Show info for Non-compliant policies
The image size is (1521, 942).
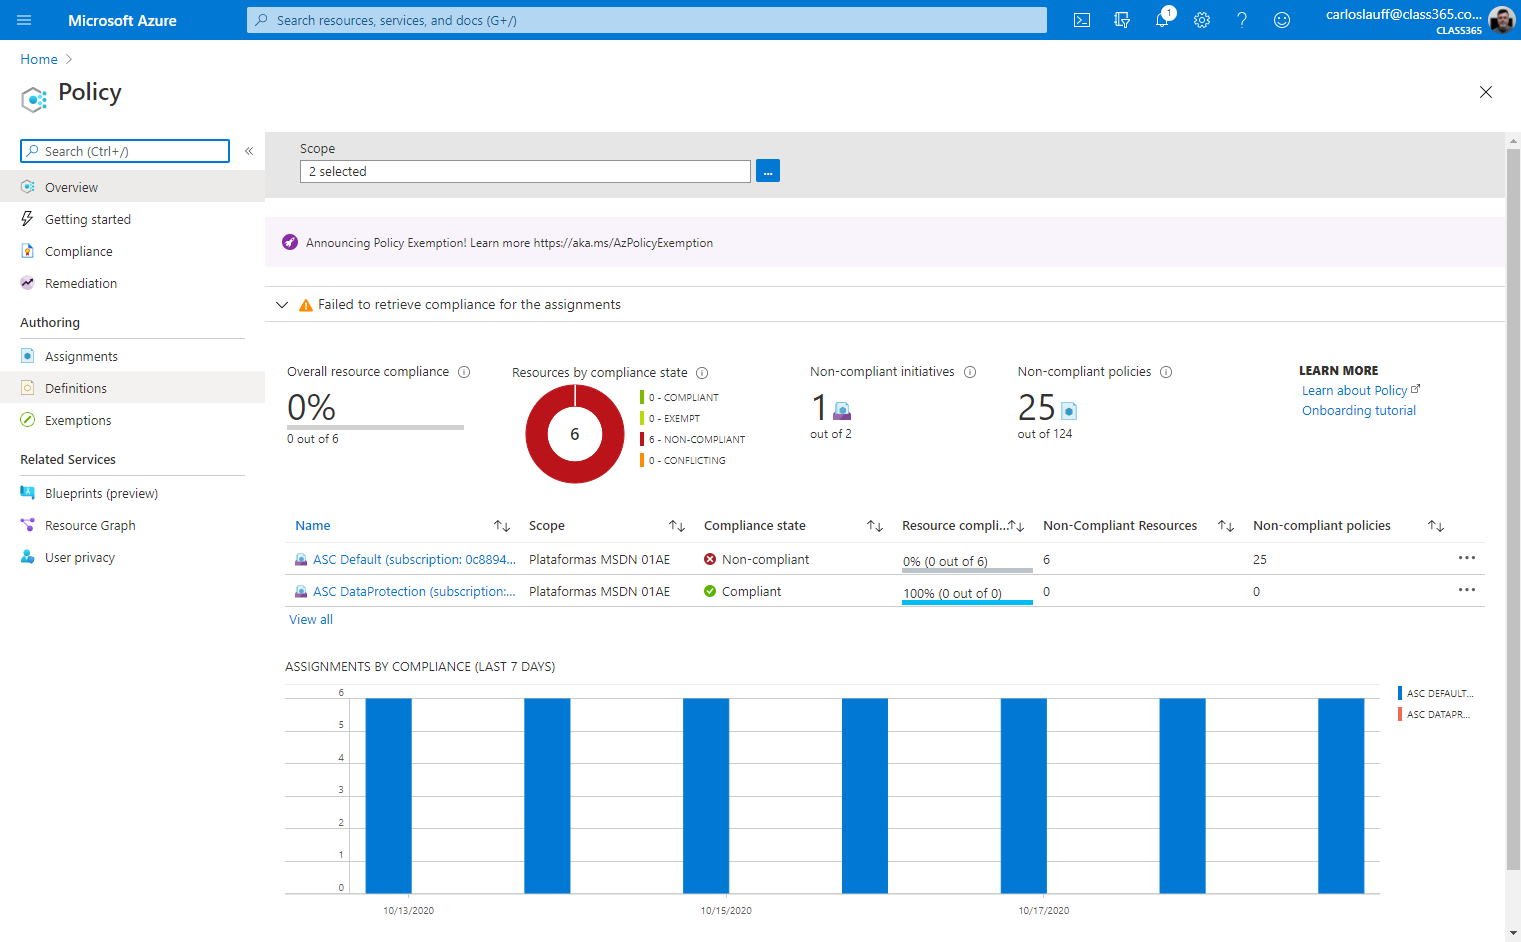pos(1166,372)
